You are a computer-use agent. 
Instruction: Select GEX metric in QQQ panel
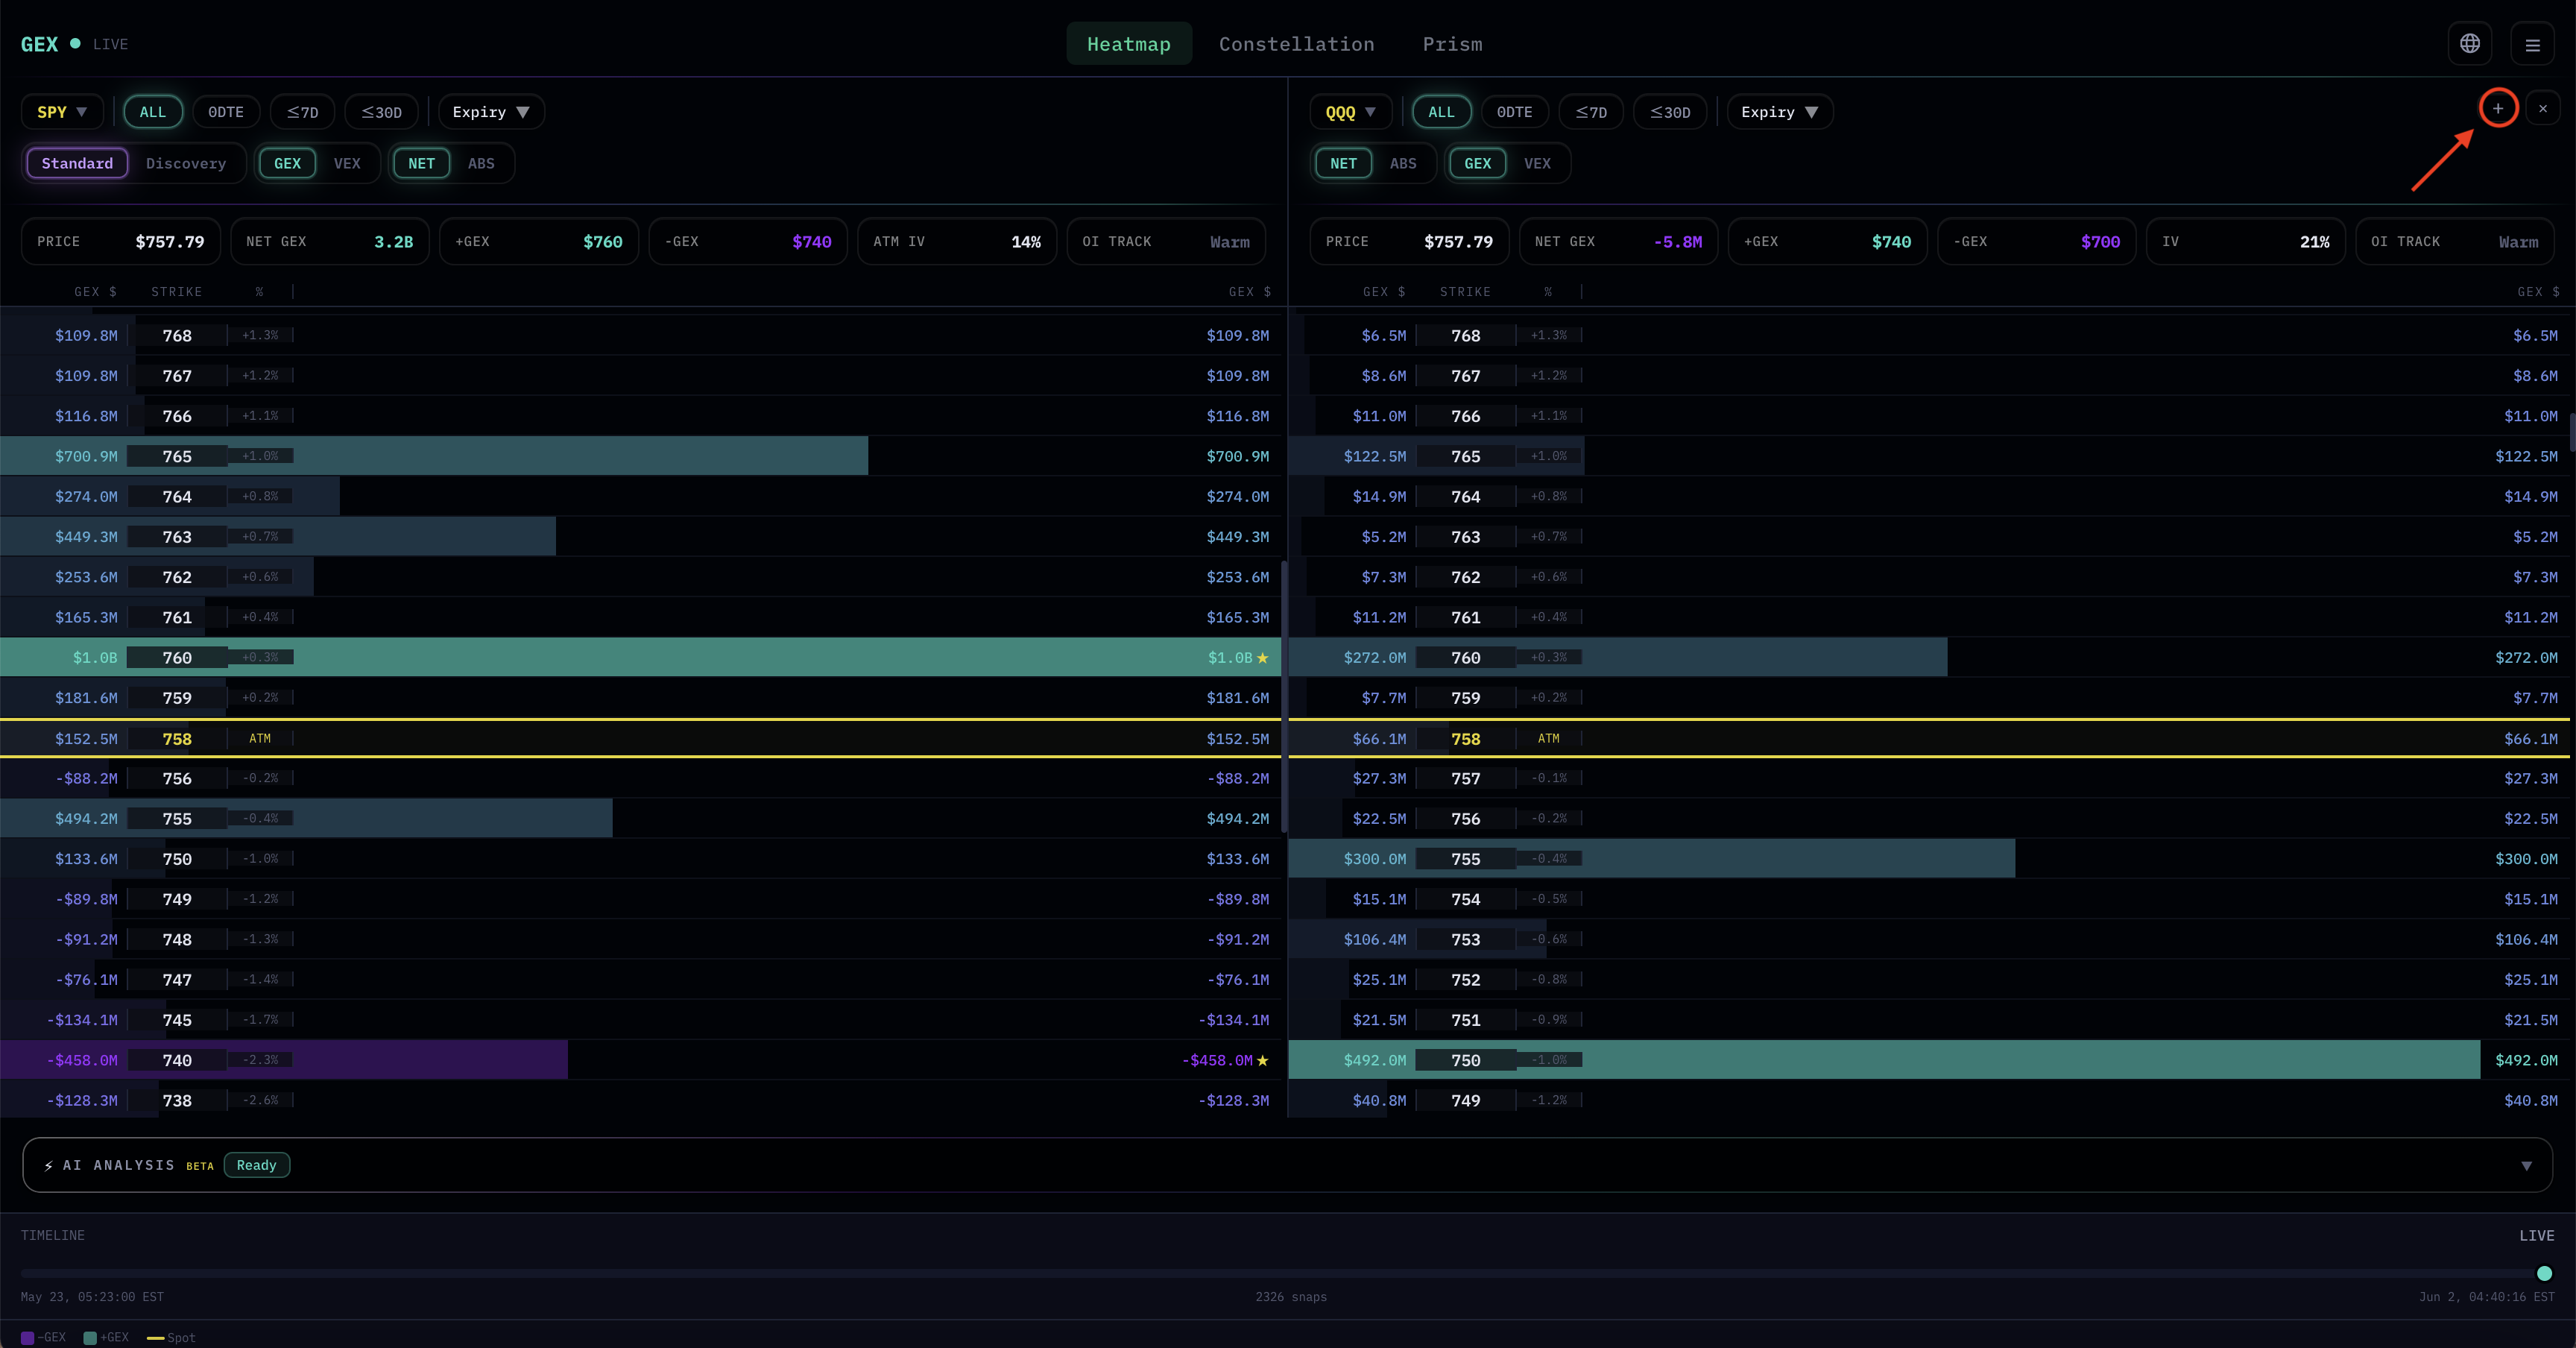click(1477, 163)
